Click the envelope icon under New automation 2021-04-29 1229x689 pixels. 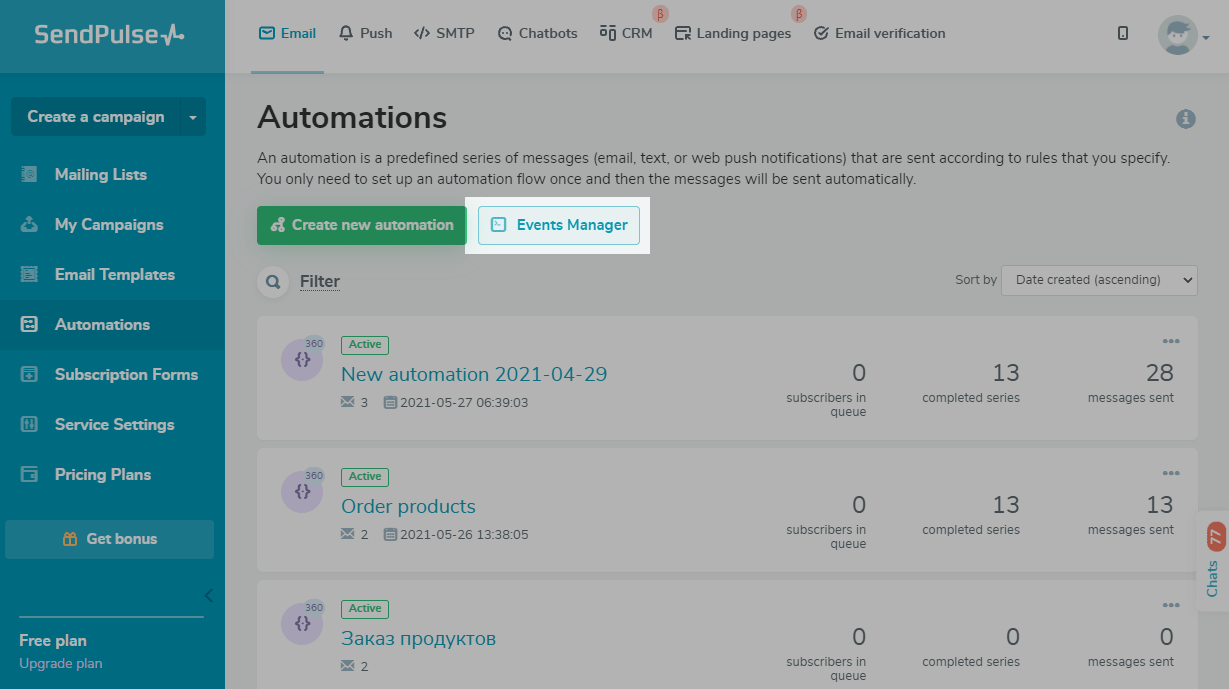348,403
